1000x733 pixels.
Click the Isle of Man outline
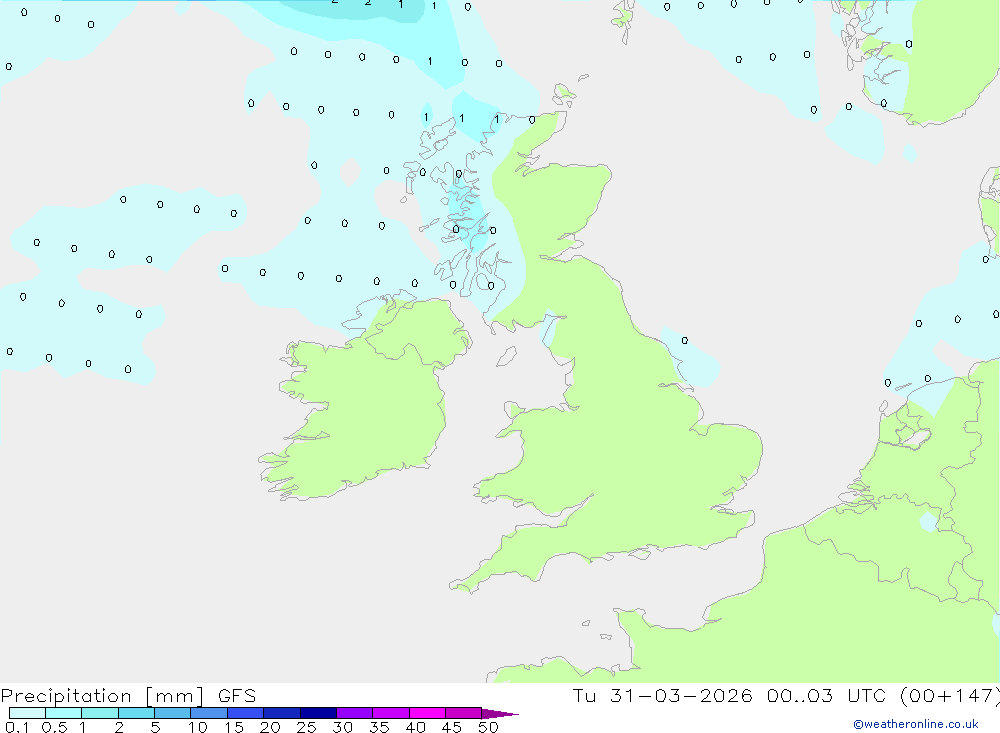coord(506,357)
